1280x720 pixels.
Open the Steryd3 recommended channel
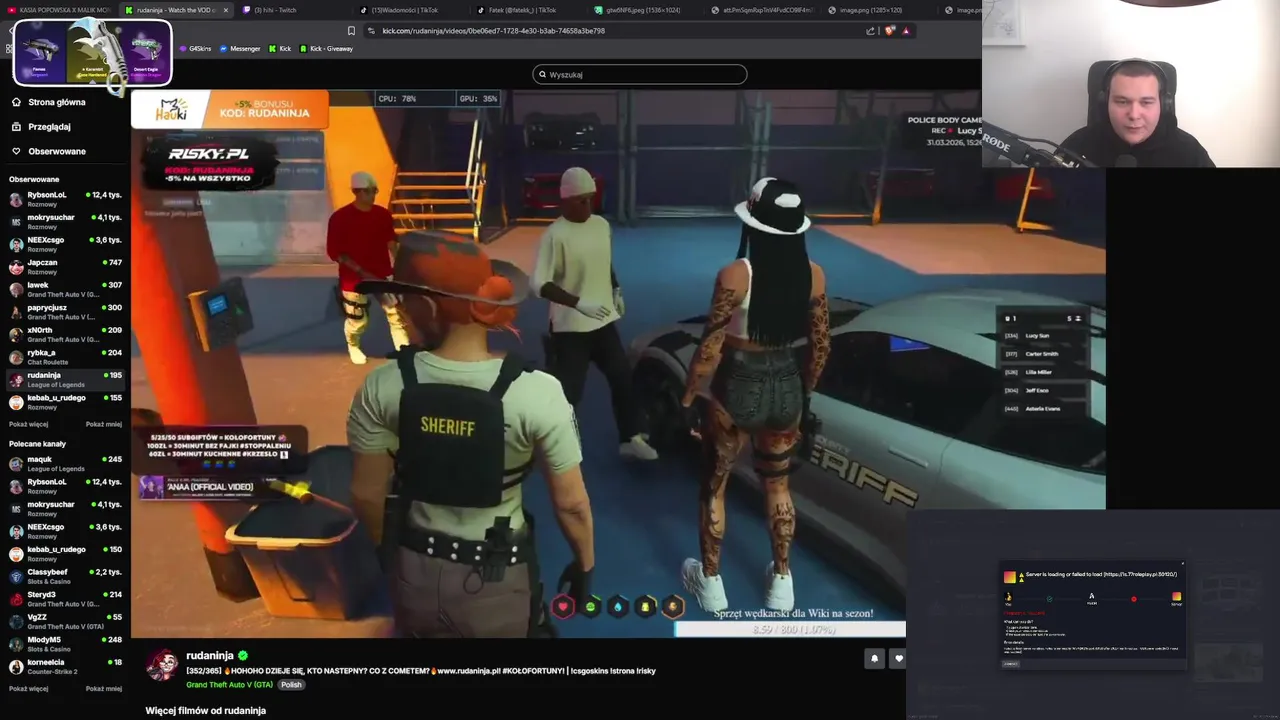(66, 599)
